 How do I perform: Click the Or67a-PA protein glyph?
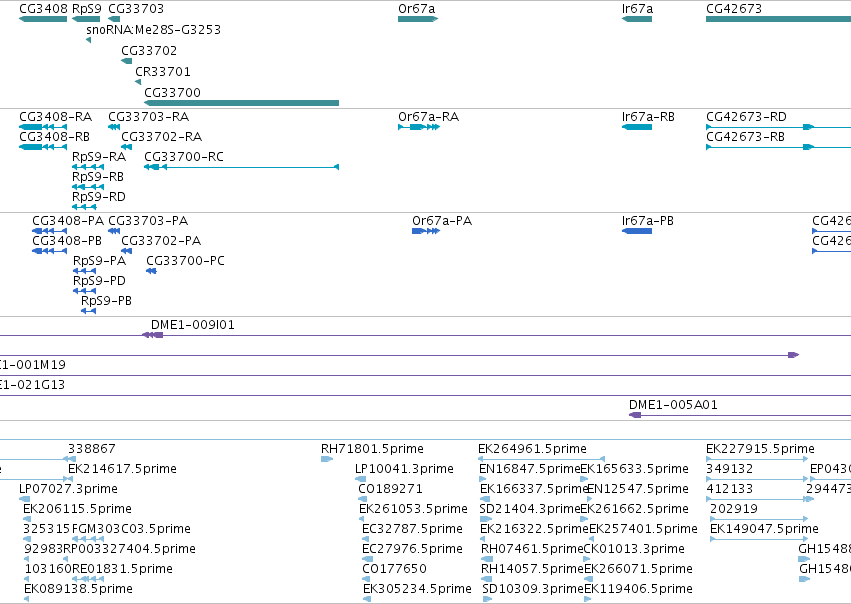(x=426, y=231)
